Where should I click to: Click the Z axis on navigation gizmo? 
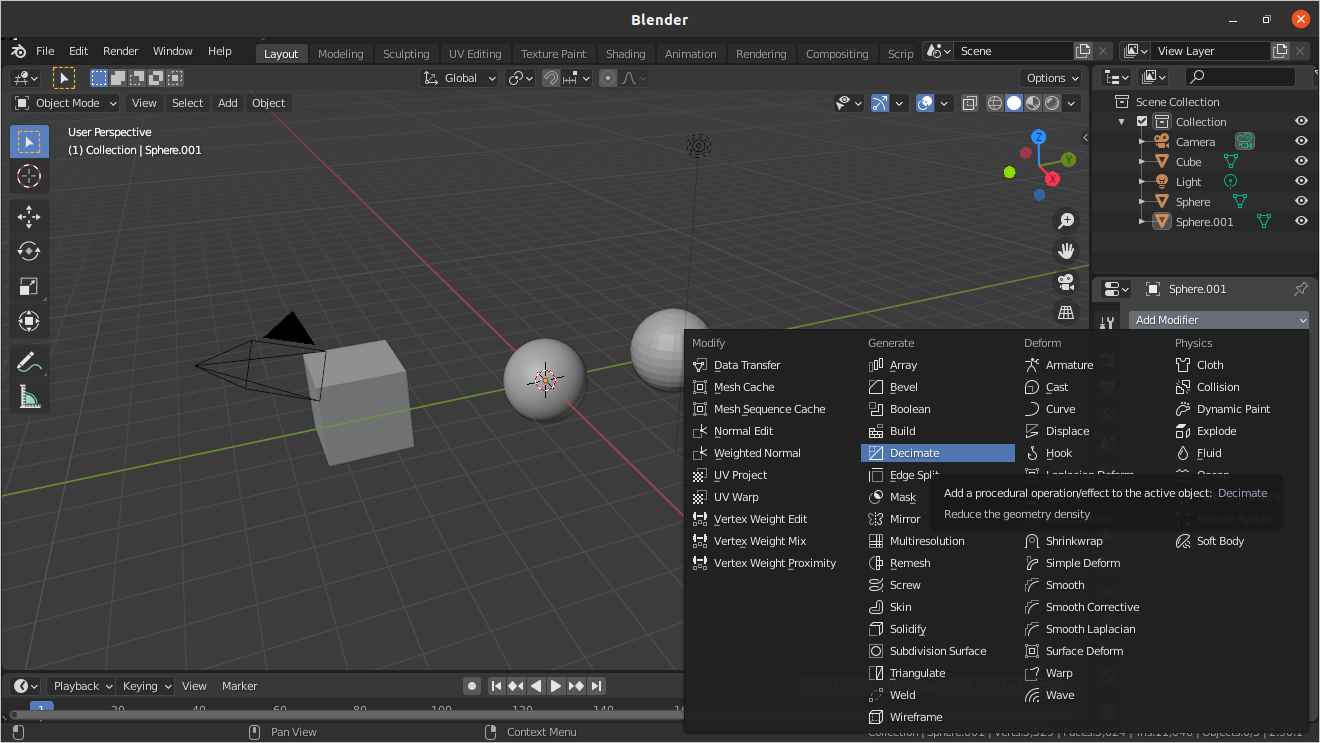coord(1039,136)
